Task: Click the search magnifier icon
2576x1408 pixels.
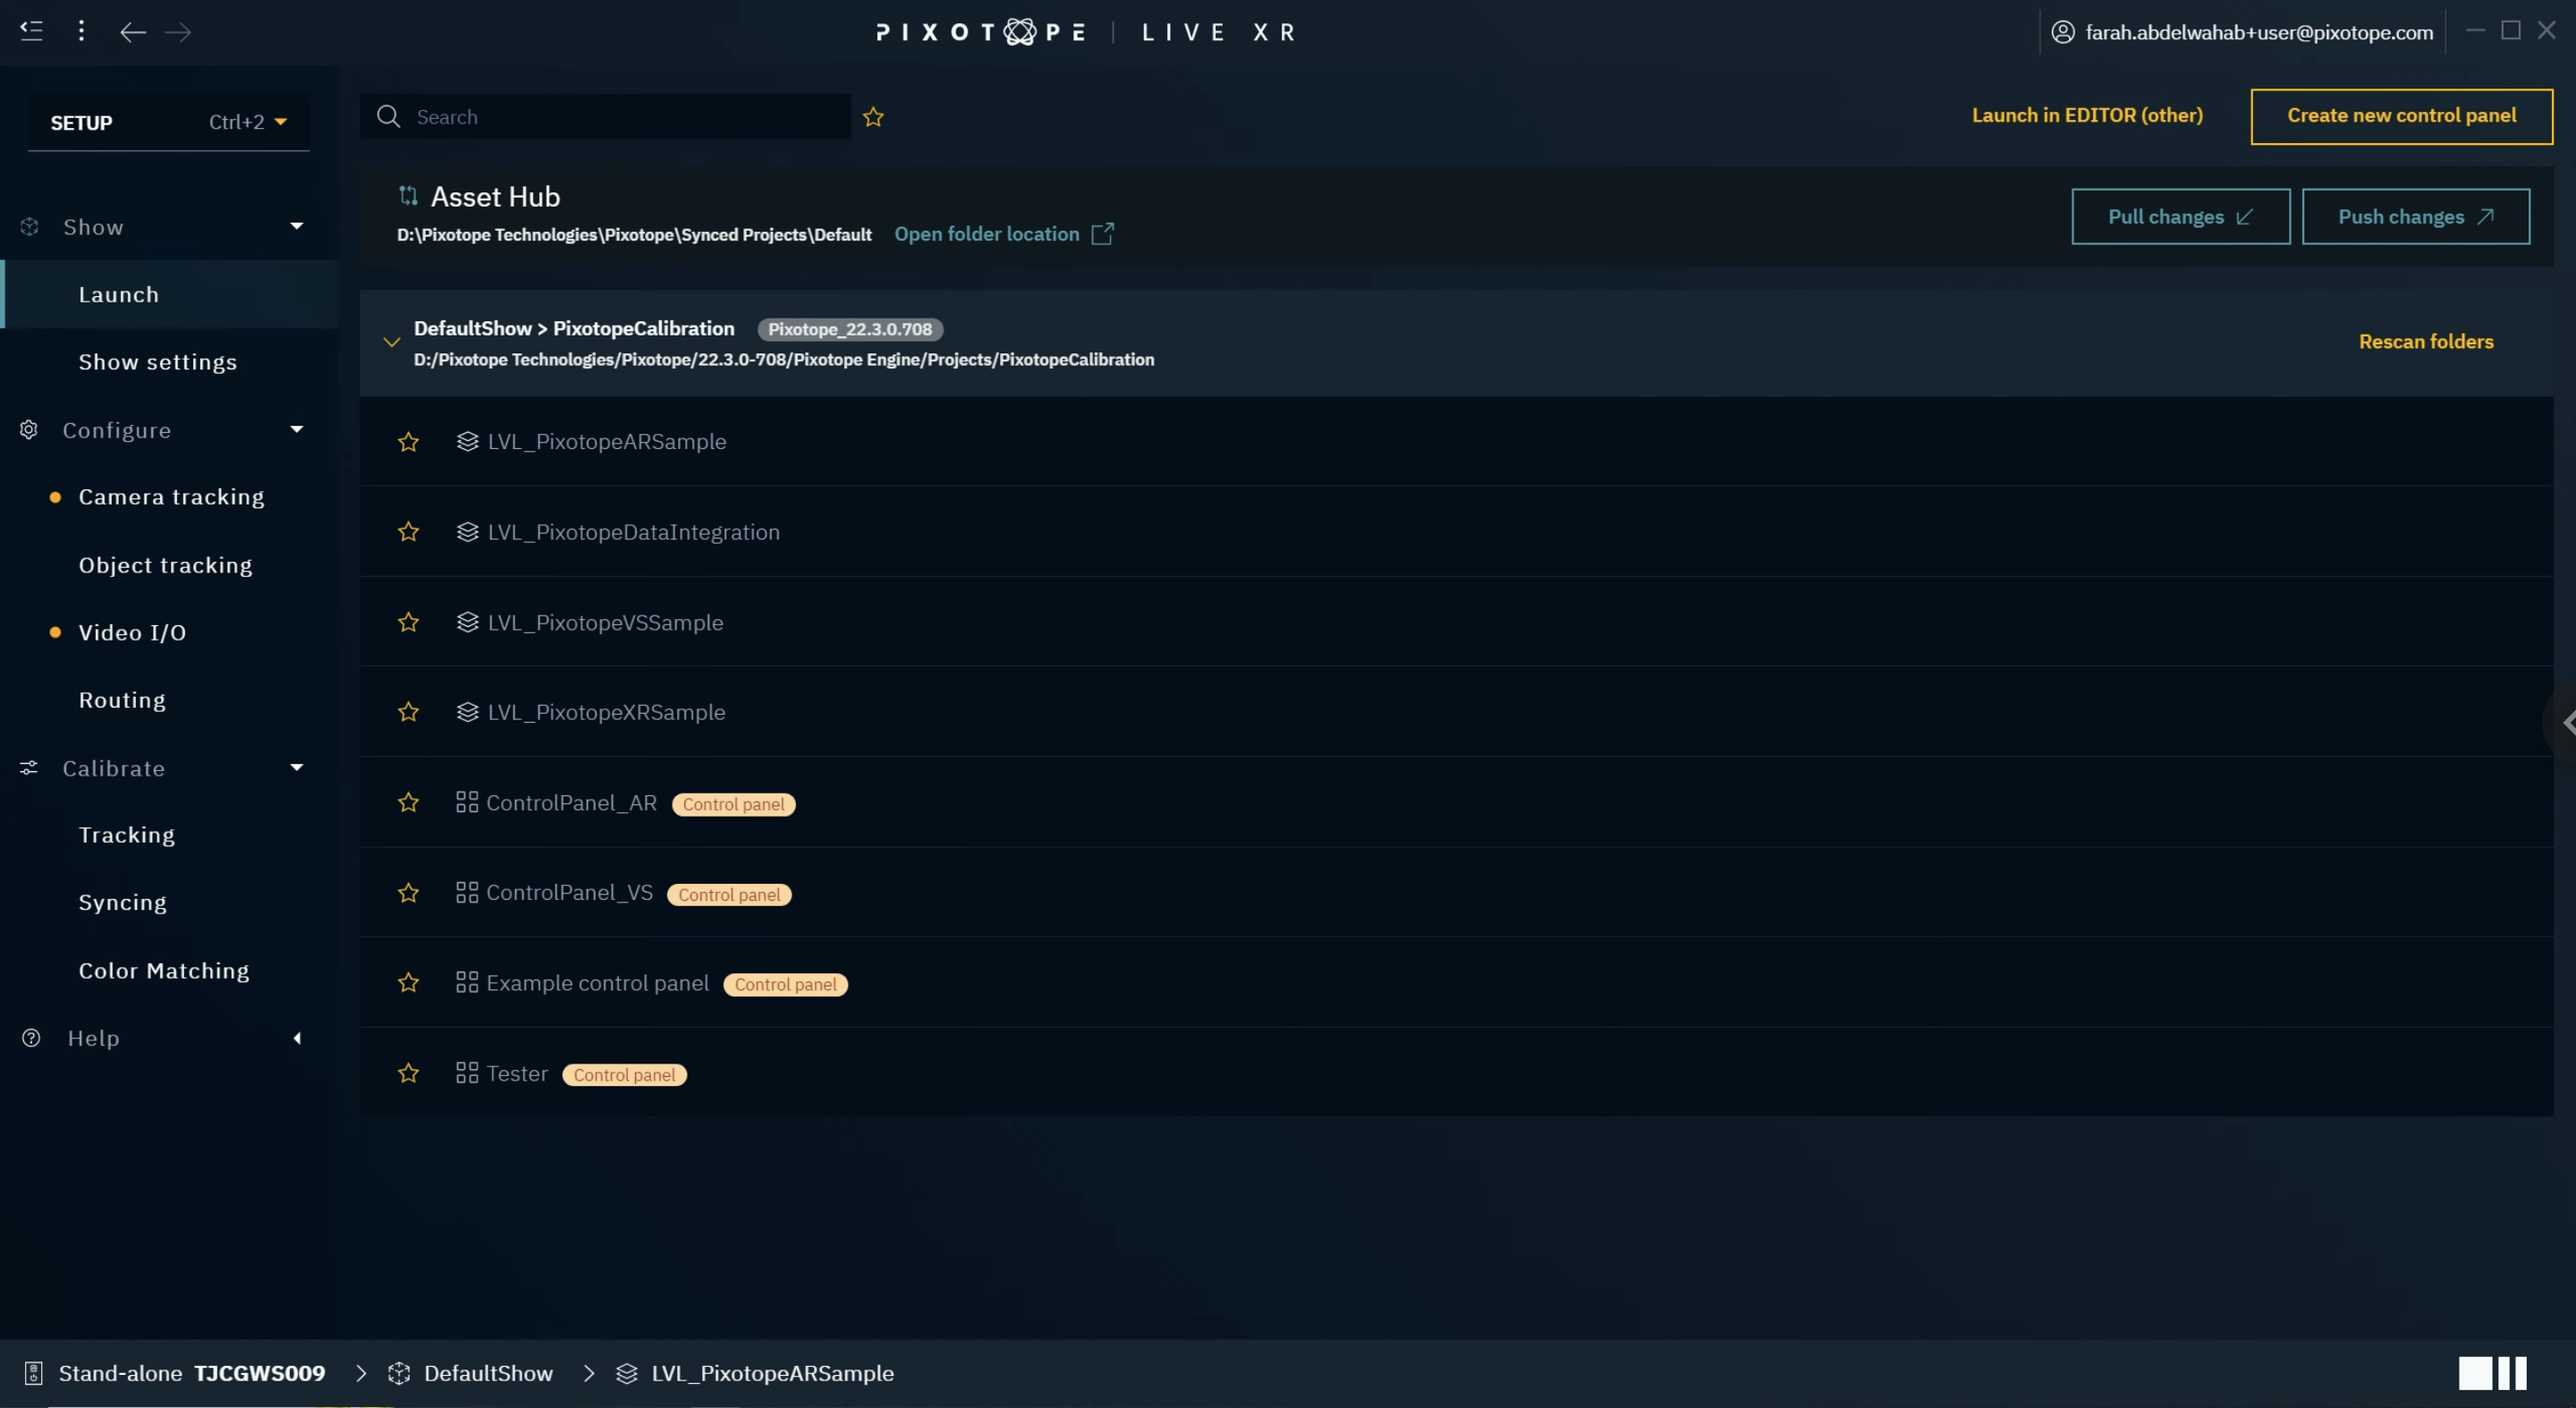Action: (388, 116)
